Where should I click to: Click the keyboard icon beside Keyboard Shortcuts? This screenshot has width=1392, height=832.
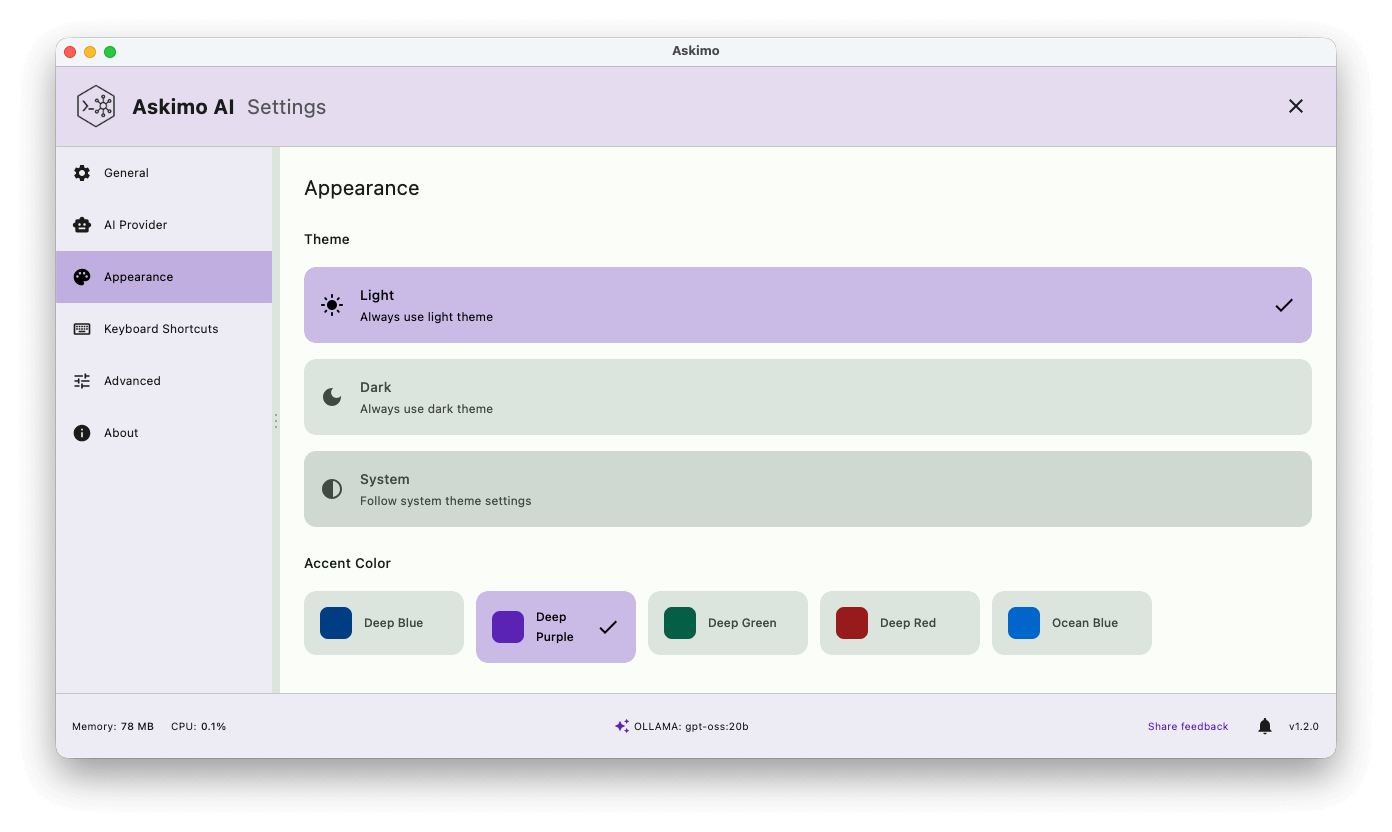[81, 328]
